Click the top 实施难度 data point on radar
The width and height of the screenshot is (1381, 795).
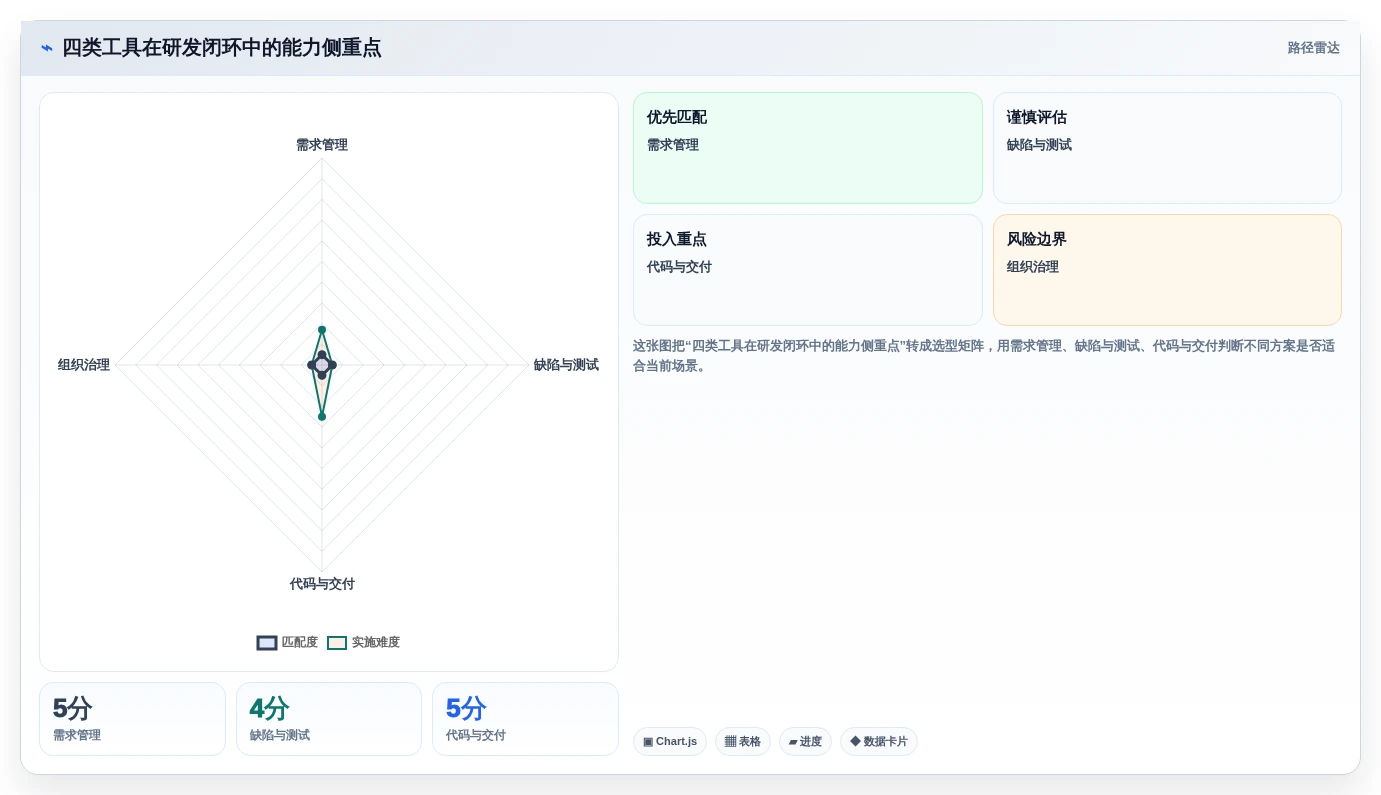(322, 329)
